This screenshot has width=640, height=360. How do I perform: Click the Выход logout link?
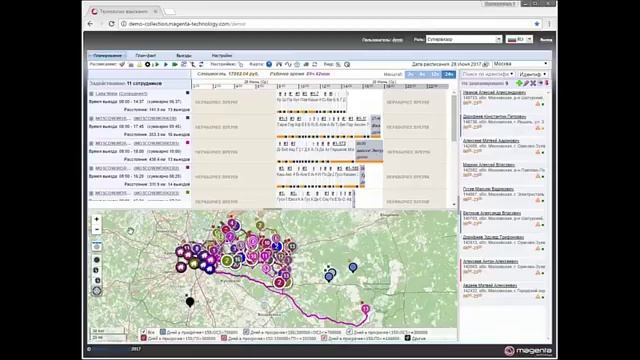[x=546, y=40]
